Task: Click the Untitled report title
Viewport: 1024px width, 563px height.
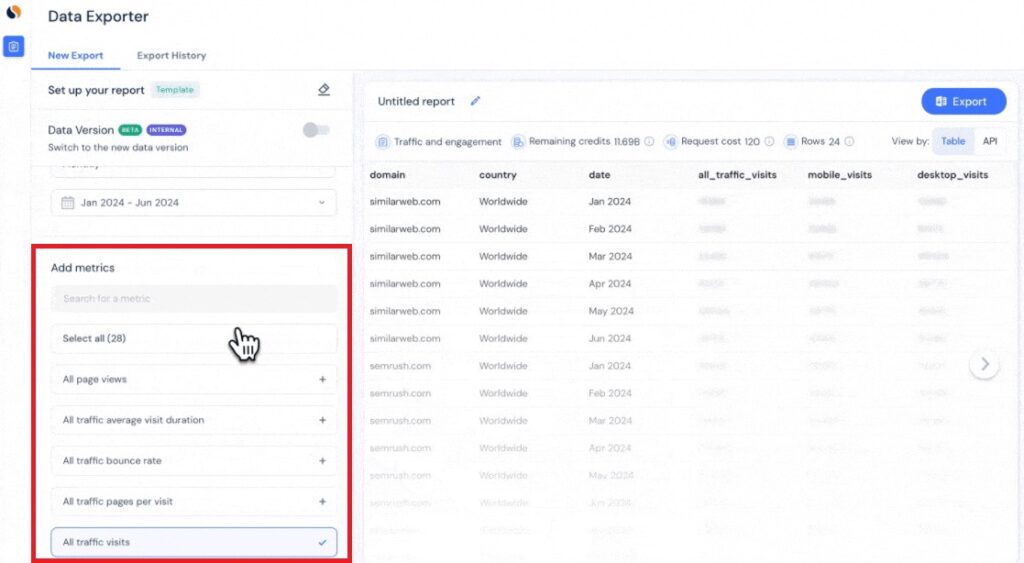Action: tap(416, 101)
